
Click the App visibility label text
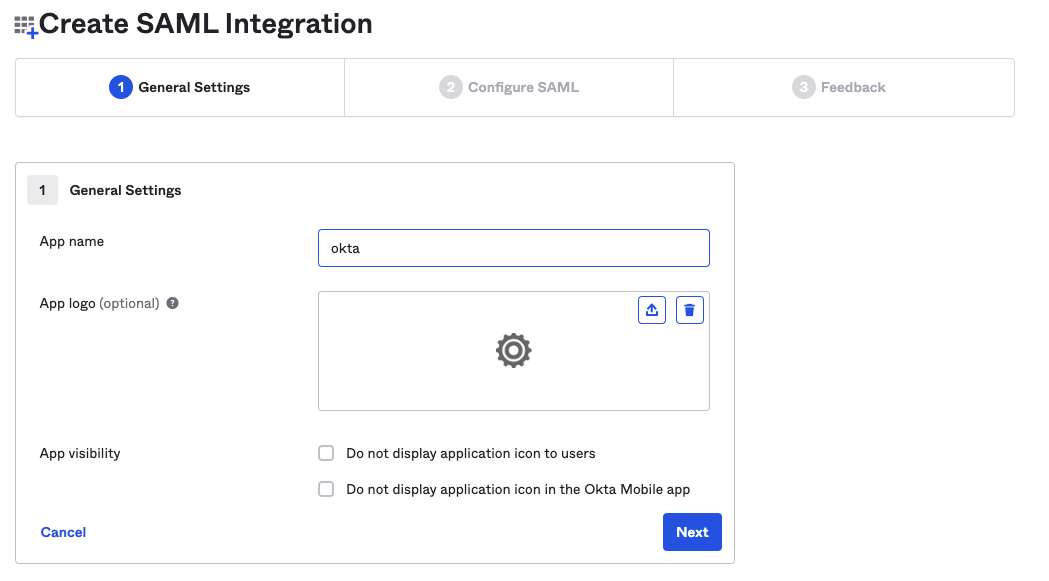point(80,453)
